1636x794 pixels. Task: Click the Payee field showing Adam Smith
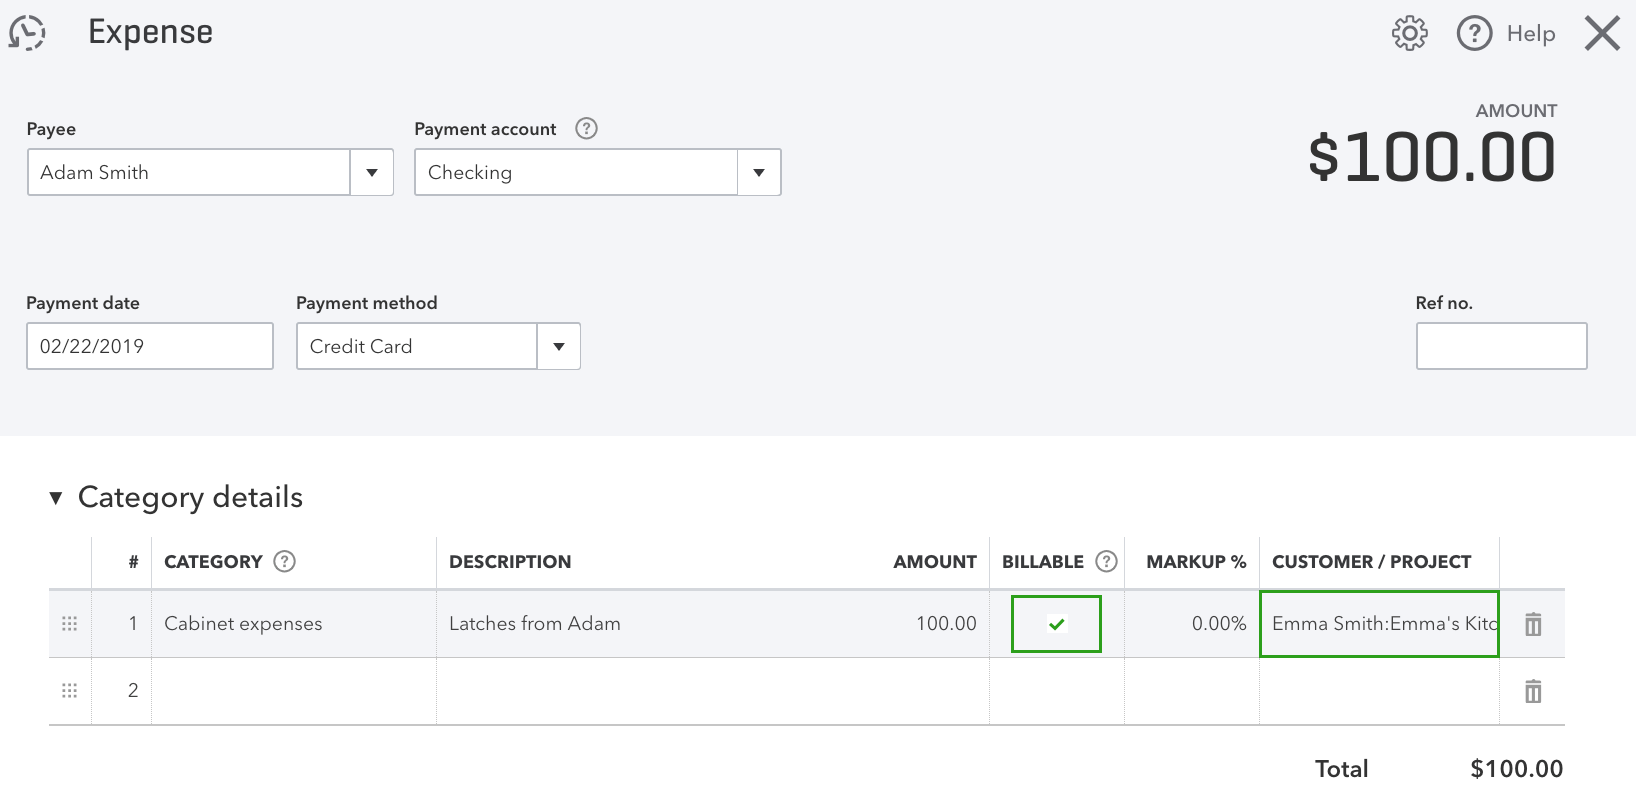[189, 172]
